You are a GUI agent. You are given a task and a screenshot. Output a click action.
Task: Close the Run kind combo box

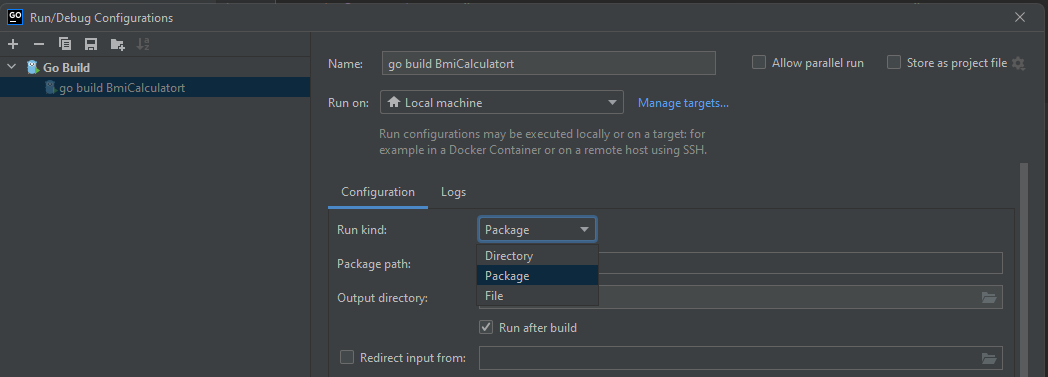tap(537, 229)
